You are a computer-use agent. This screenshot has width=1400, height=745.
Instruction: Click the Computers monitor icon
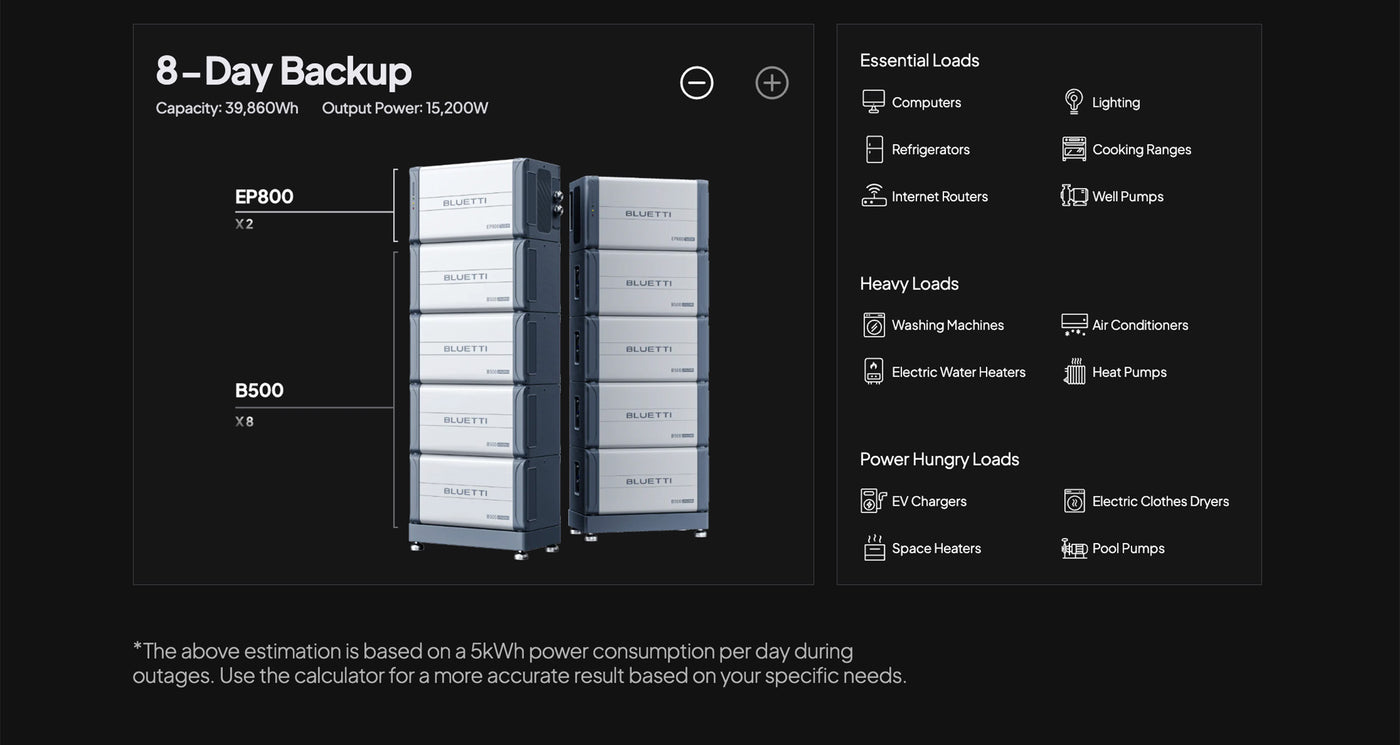874,102
